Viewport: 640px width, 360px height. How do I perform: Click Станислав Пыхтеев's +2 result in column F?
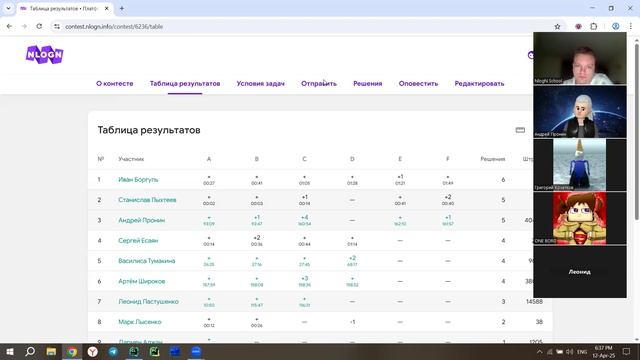448,200
